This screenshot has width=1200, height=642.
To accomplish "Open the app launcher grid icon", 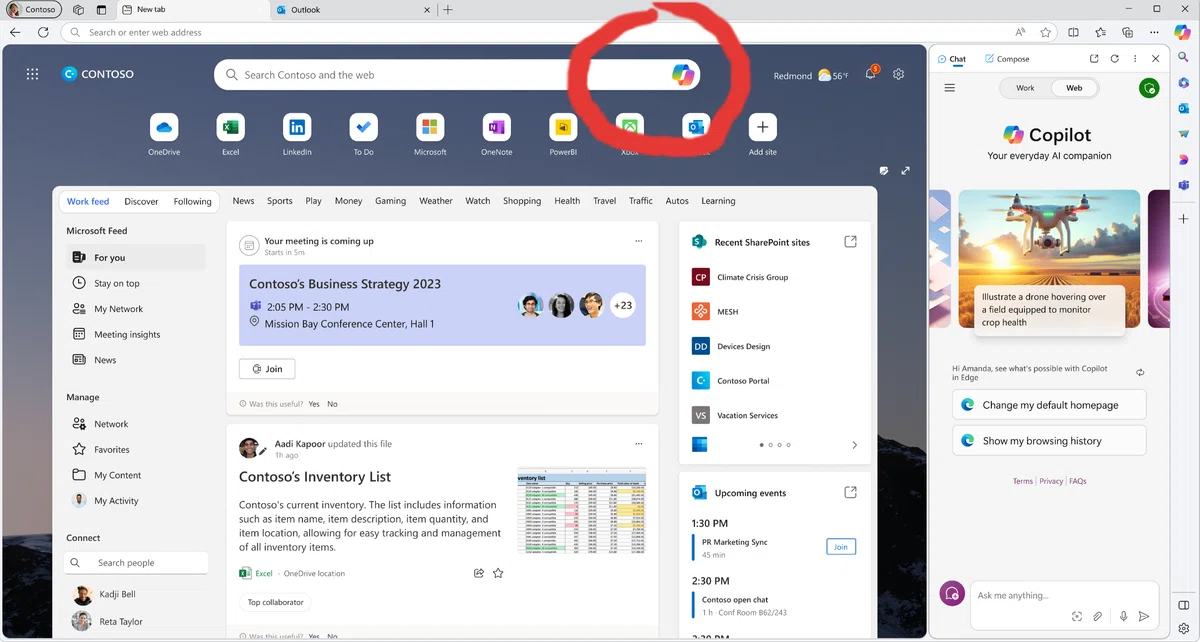I will [32, 74].
